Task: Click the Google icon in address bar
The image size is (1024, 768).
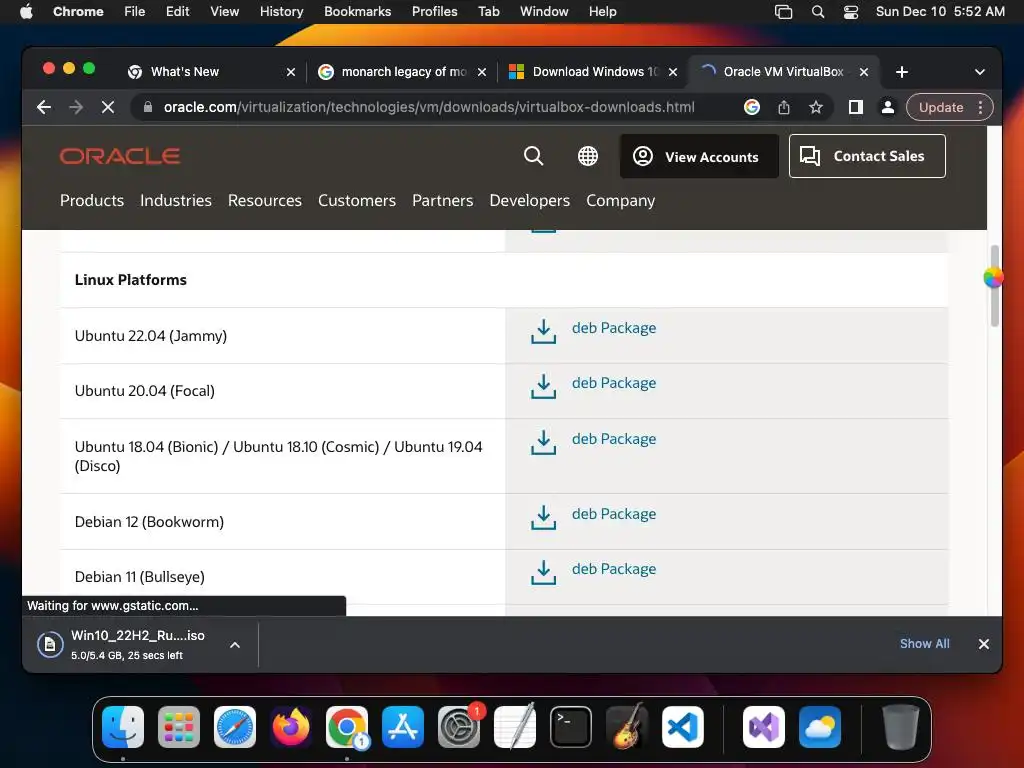Action: pos(752,107)
